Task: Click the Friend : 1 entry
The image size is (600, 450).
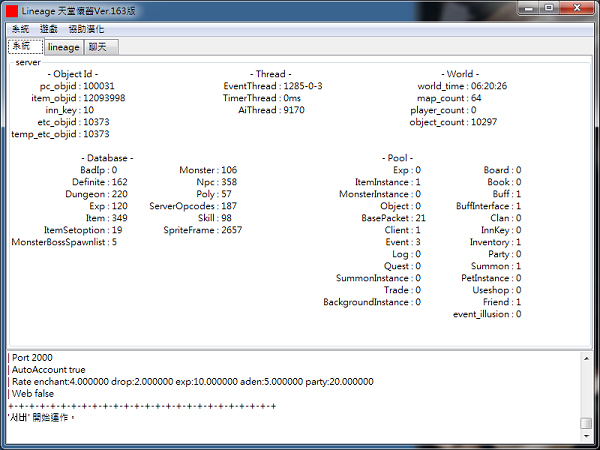Action: (502, 302)
